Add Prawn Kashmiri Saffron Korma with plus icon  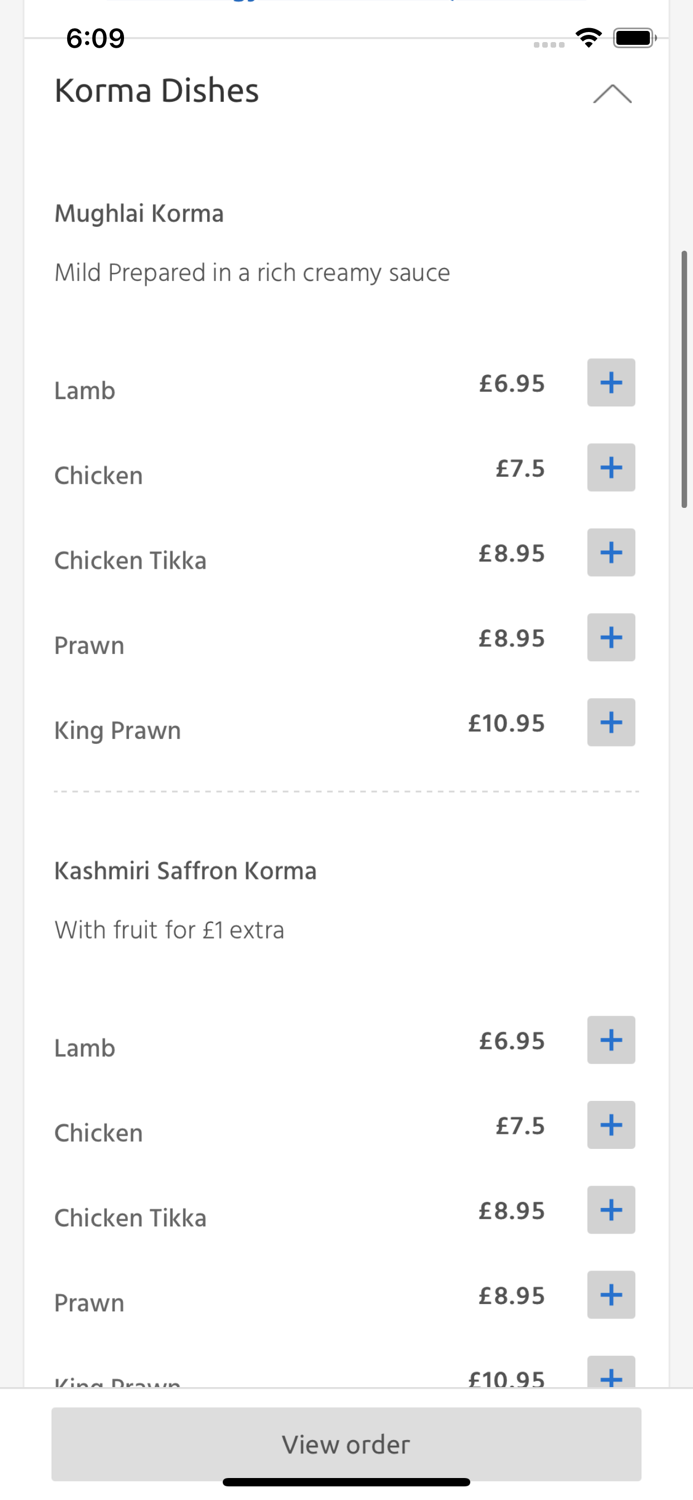(611, 1295)
